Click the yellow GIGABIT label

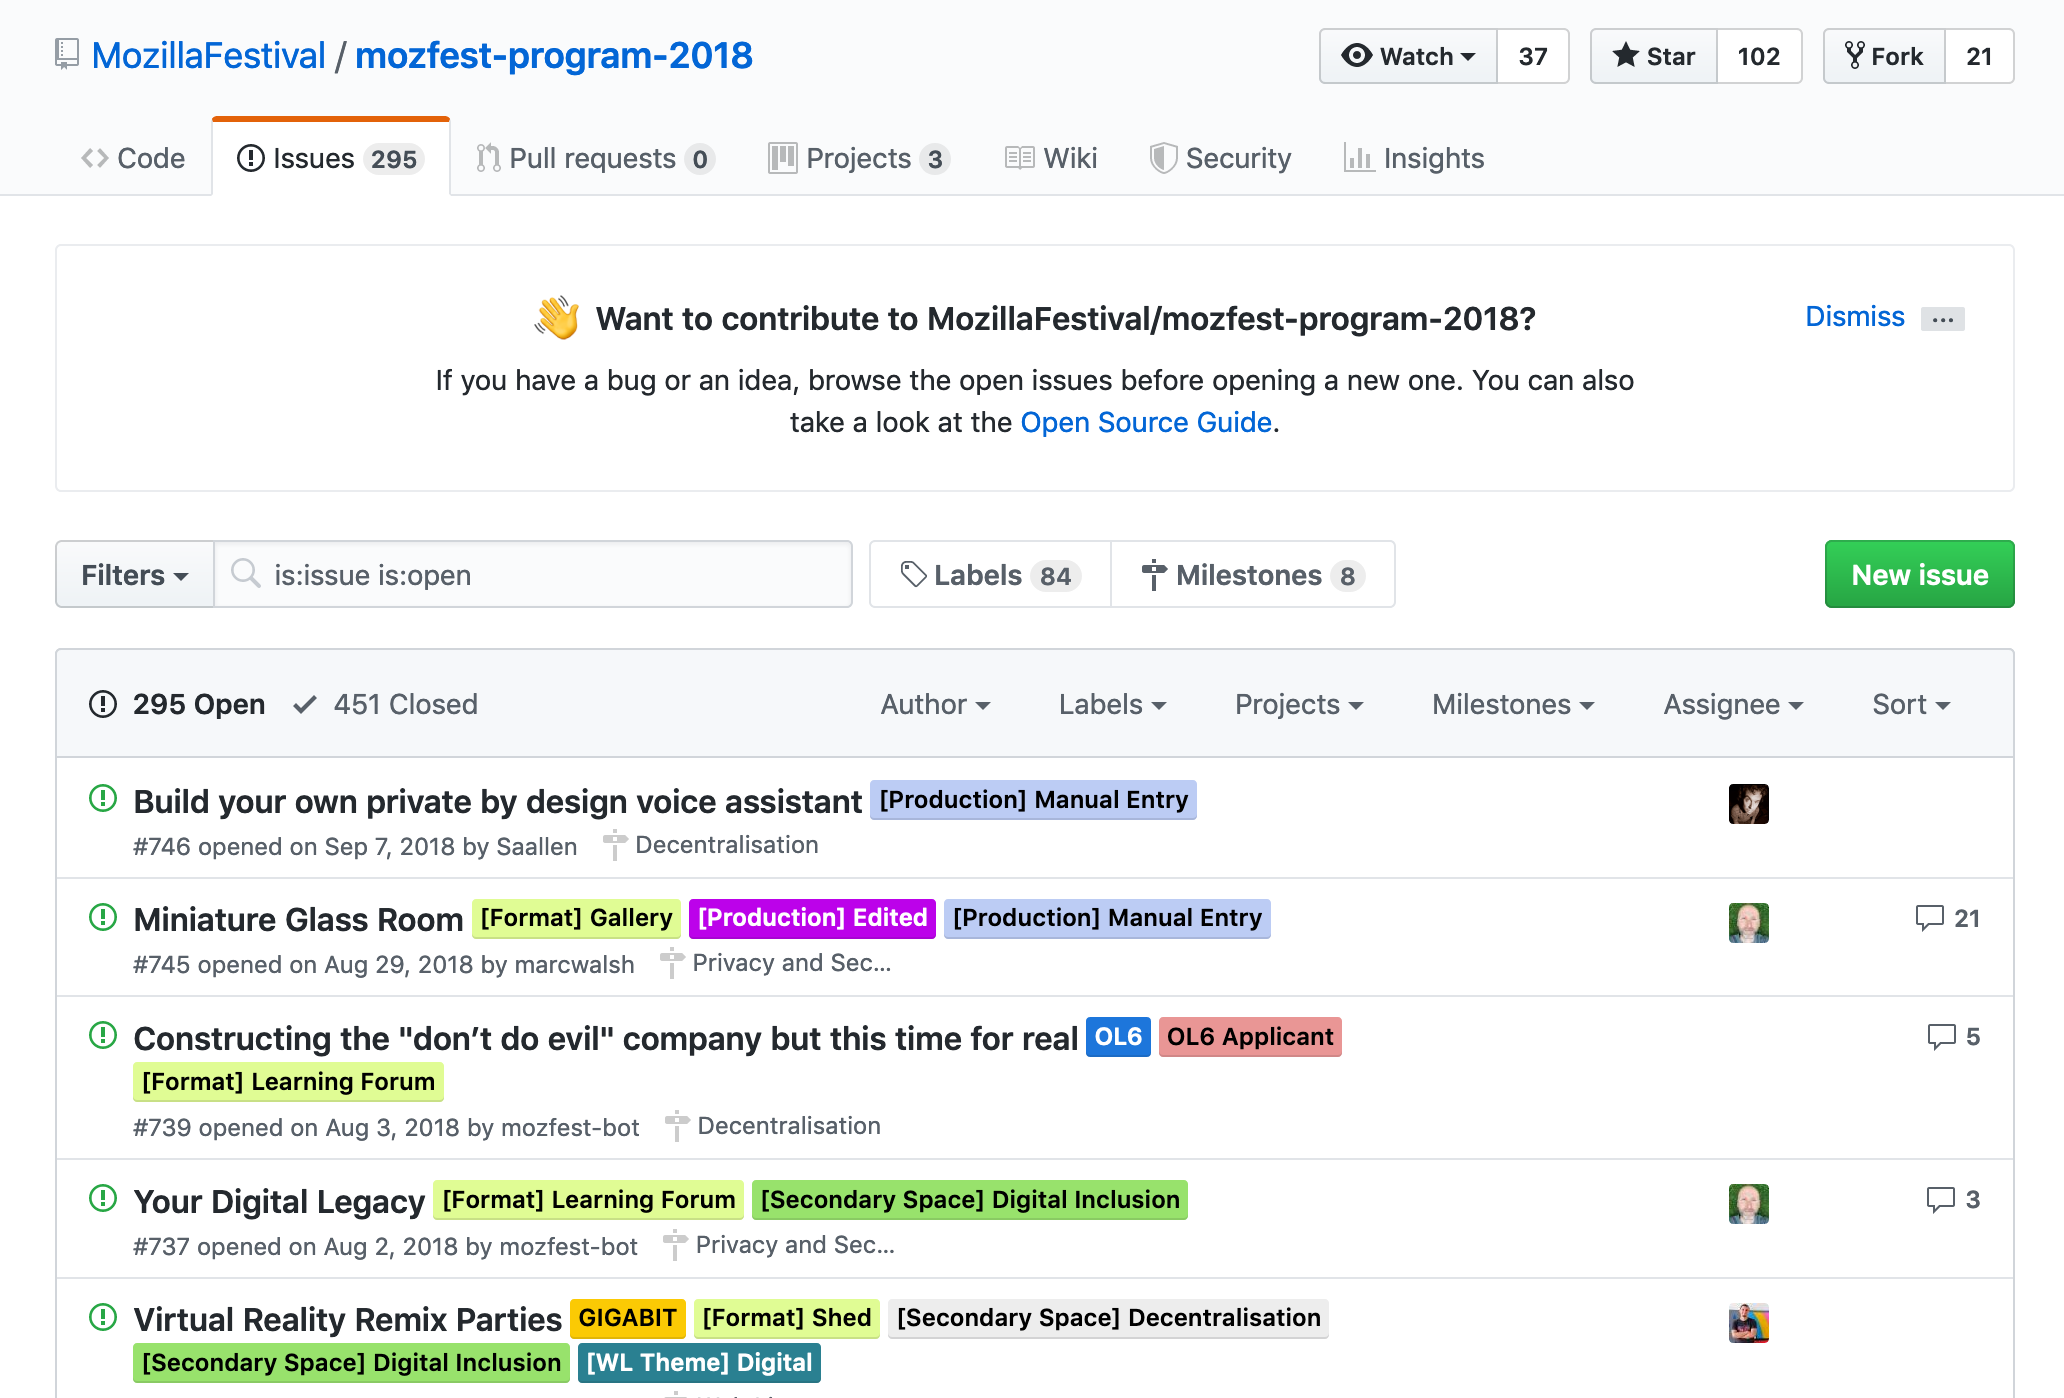[627, 1318]
